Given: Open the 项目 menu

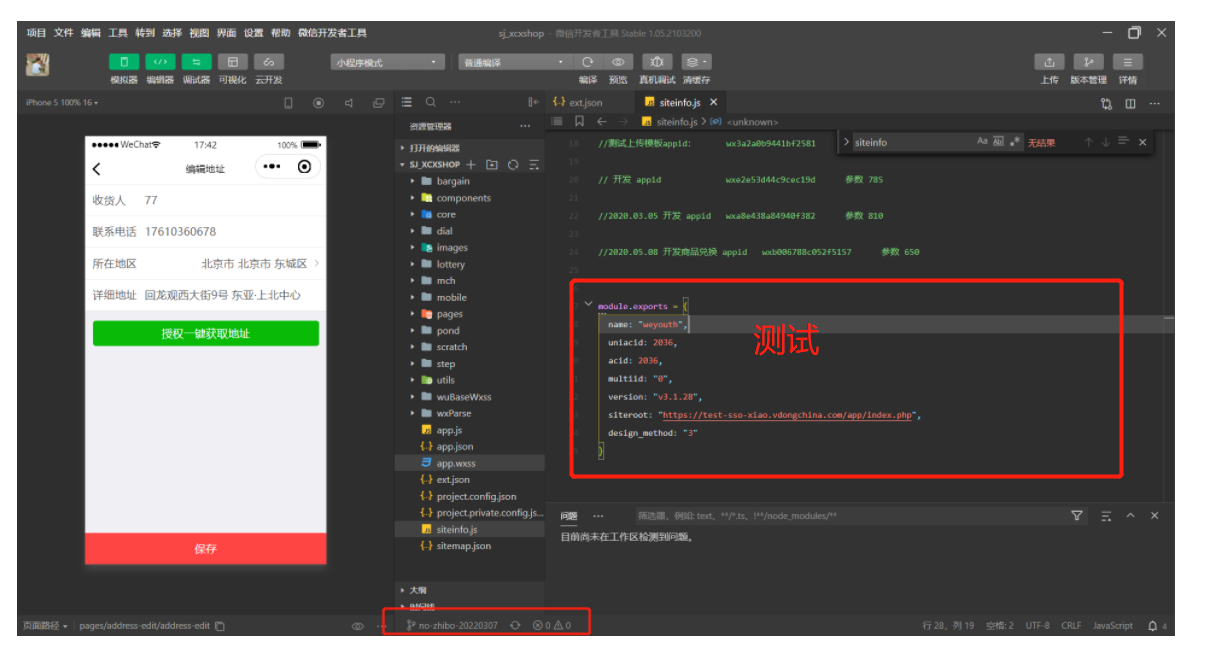Looking at the screenshot, I should coord(36,33).
